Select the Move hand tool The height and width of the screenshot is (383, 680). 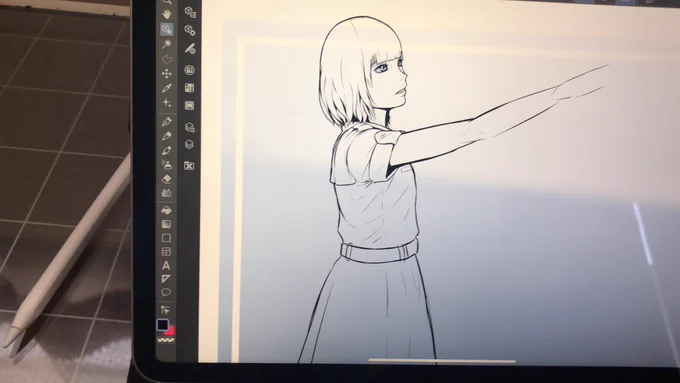point(167,14)
